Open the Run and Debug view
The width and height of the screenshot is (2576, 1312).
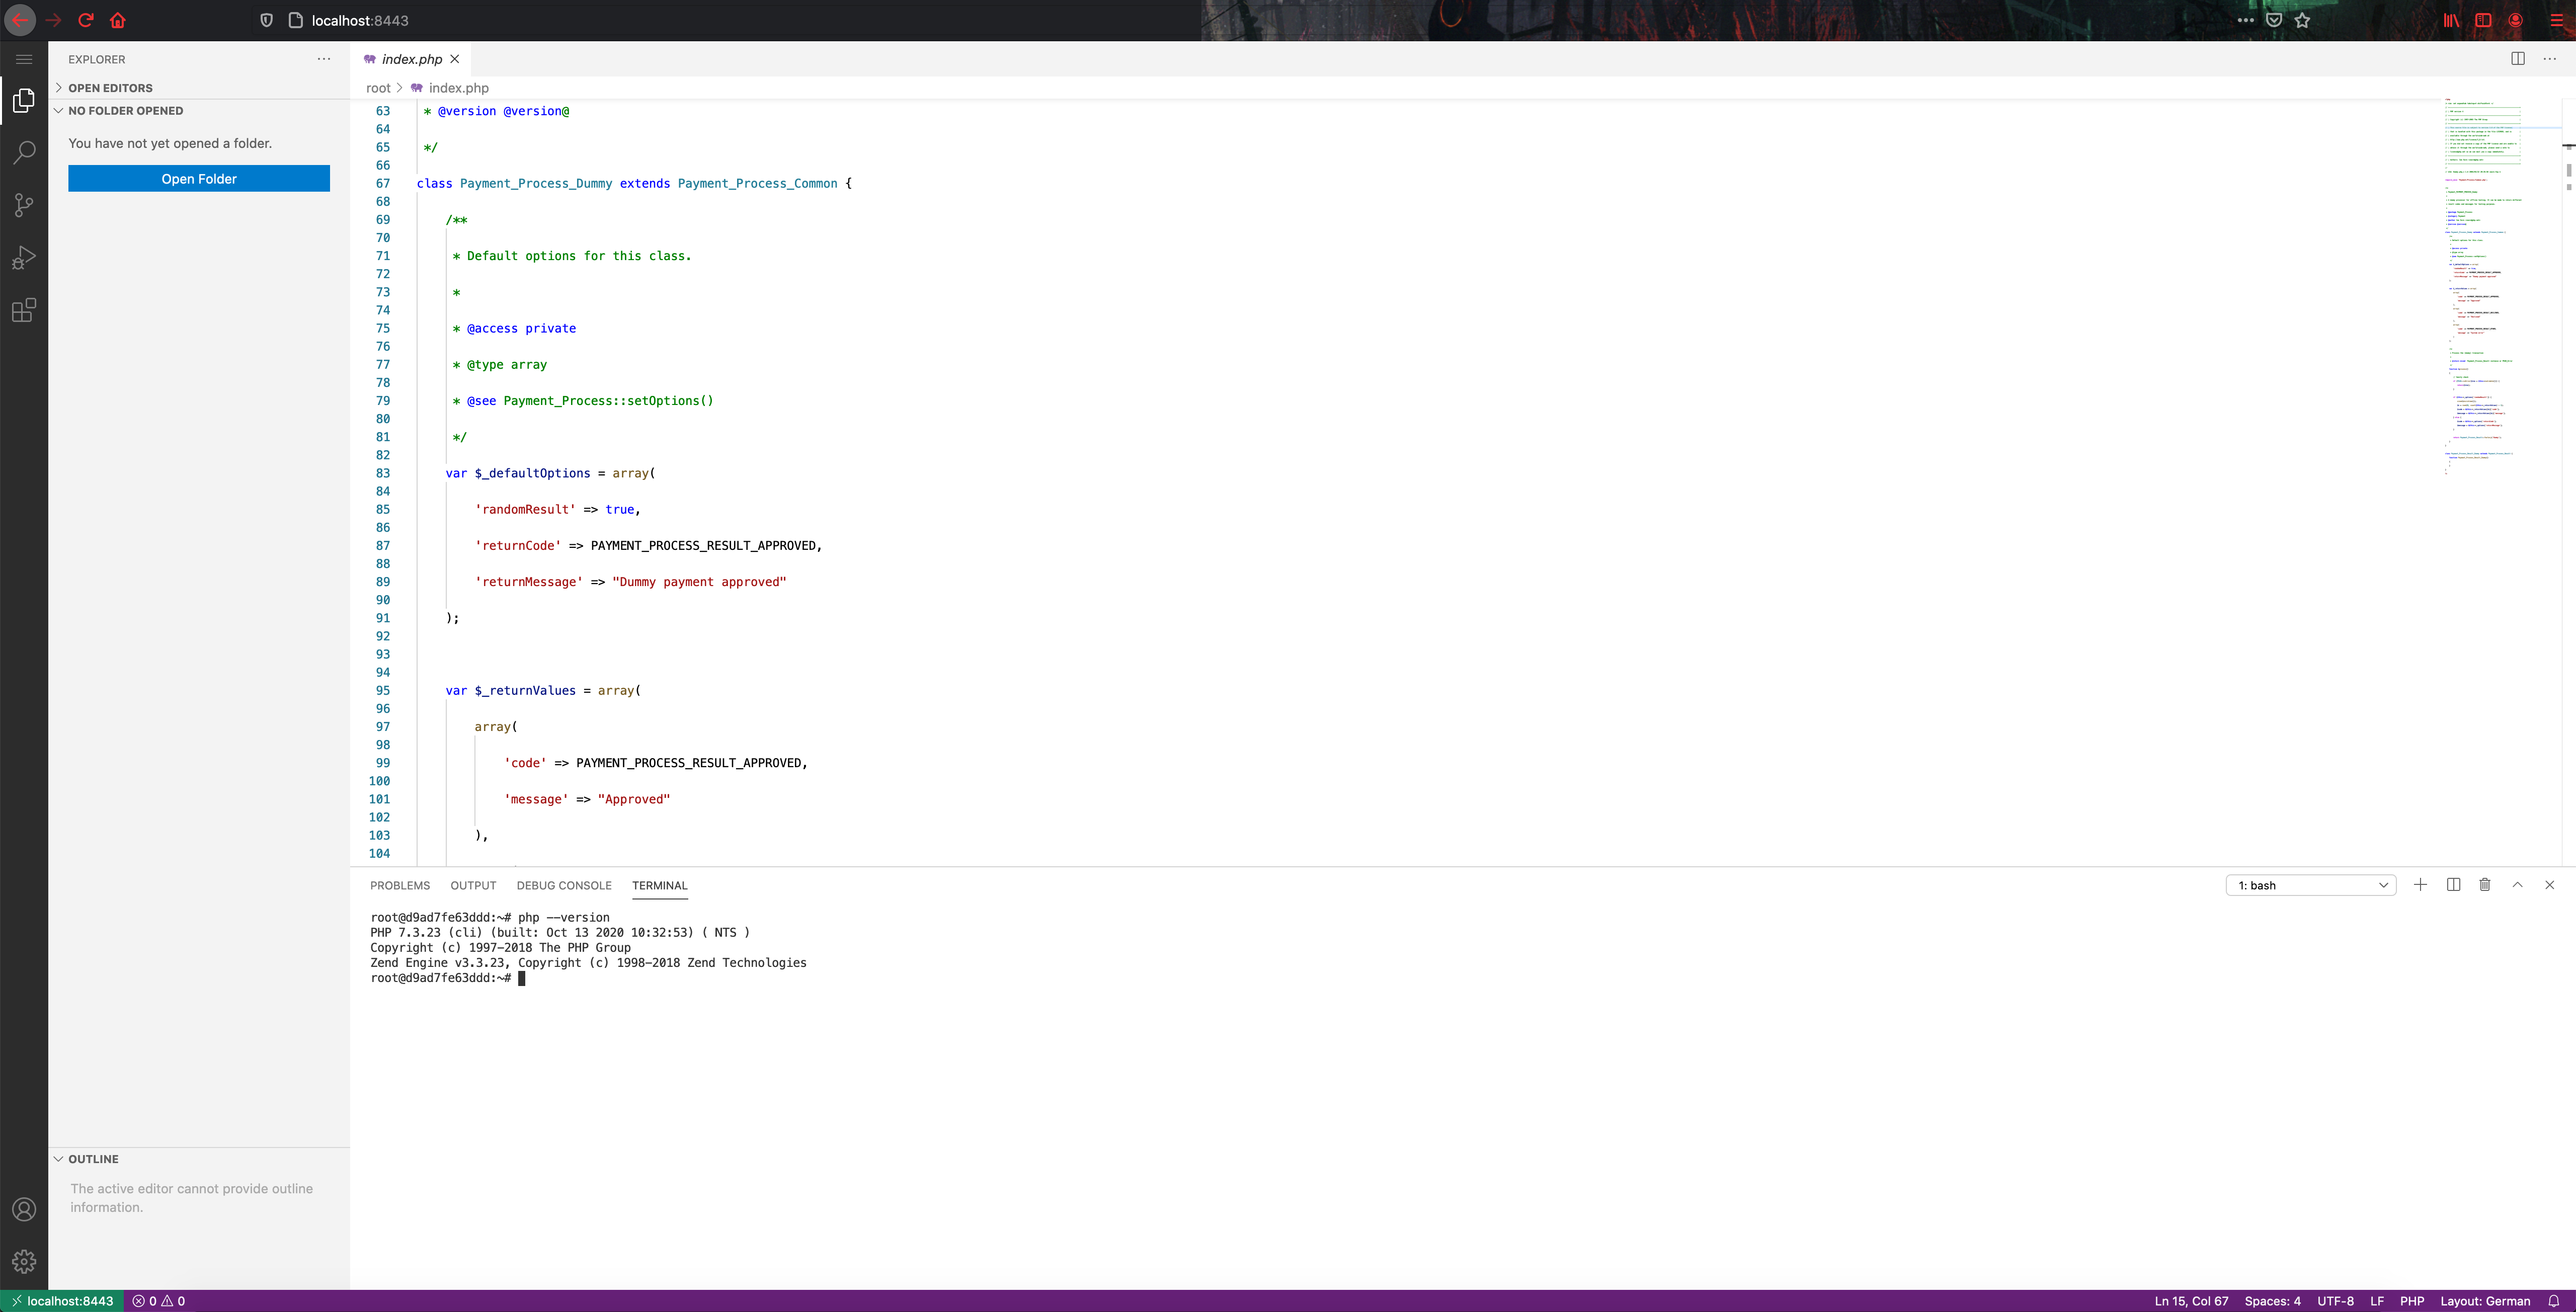pos(24,258)
